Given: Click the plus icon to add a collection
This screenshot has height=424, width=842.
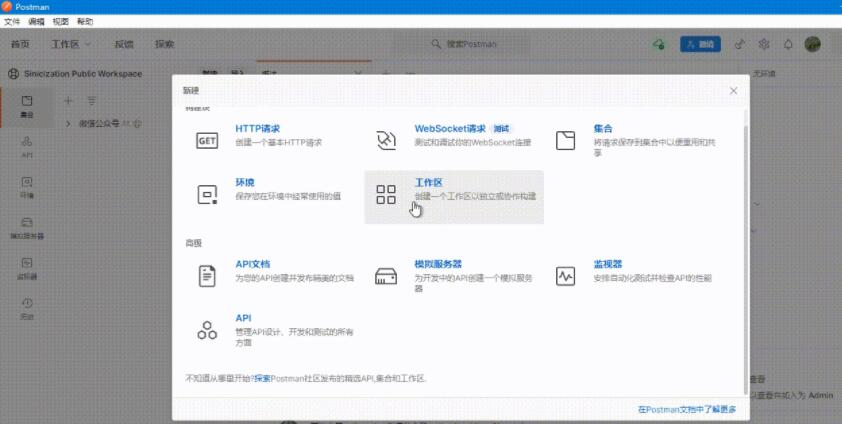Looking at the screenshot, I should [x=68, y=101].
